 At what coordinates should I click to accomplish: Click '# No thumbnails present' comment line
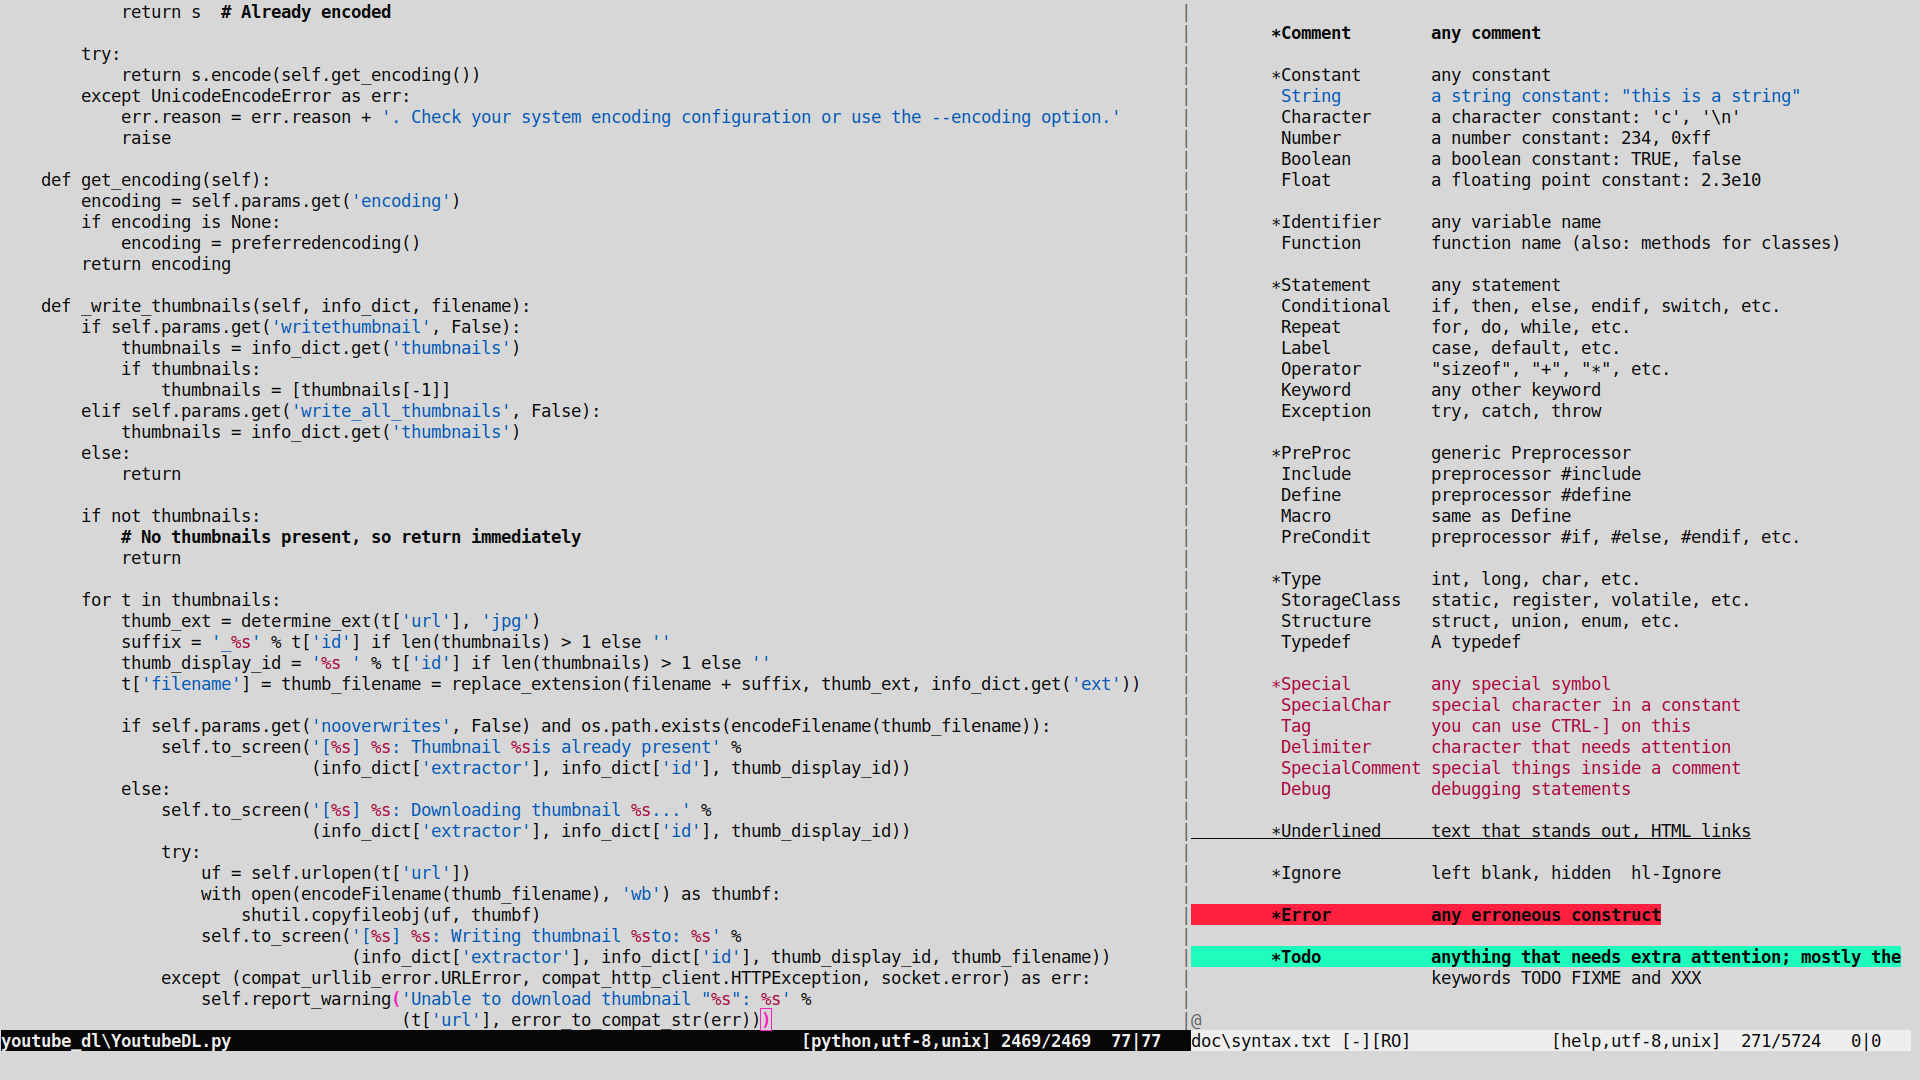coord(351,537)
